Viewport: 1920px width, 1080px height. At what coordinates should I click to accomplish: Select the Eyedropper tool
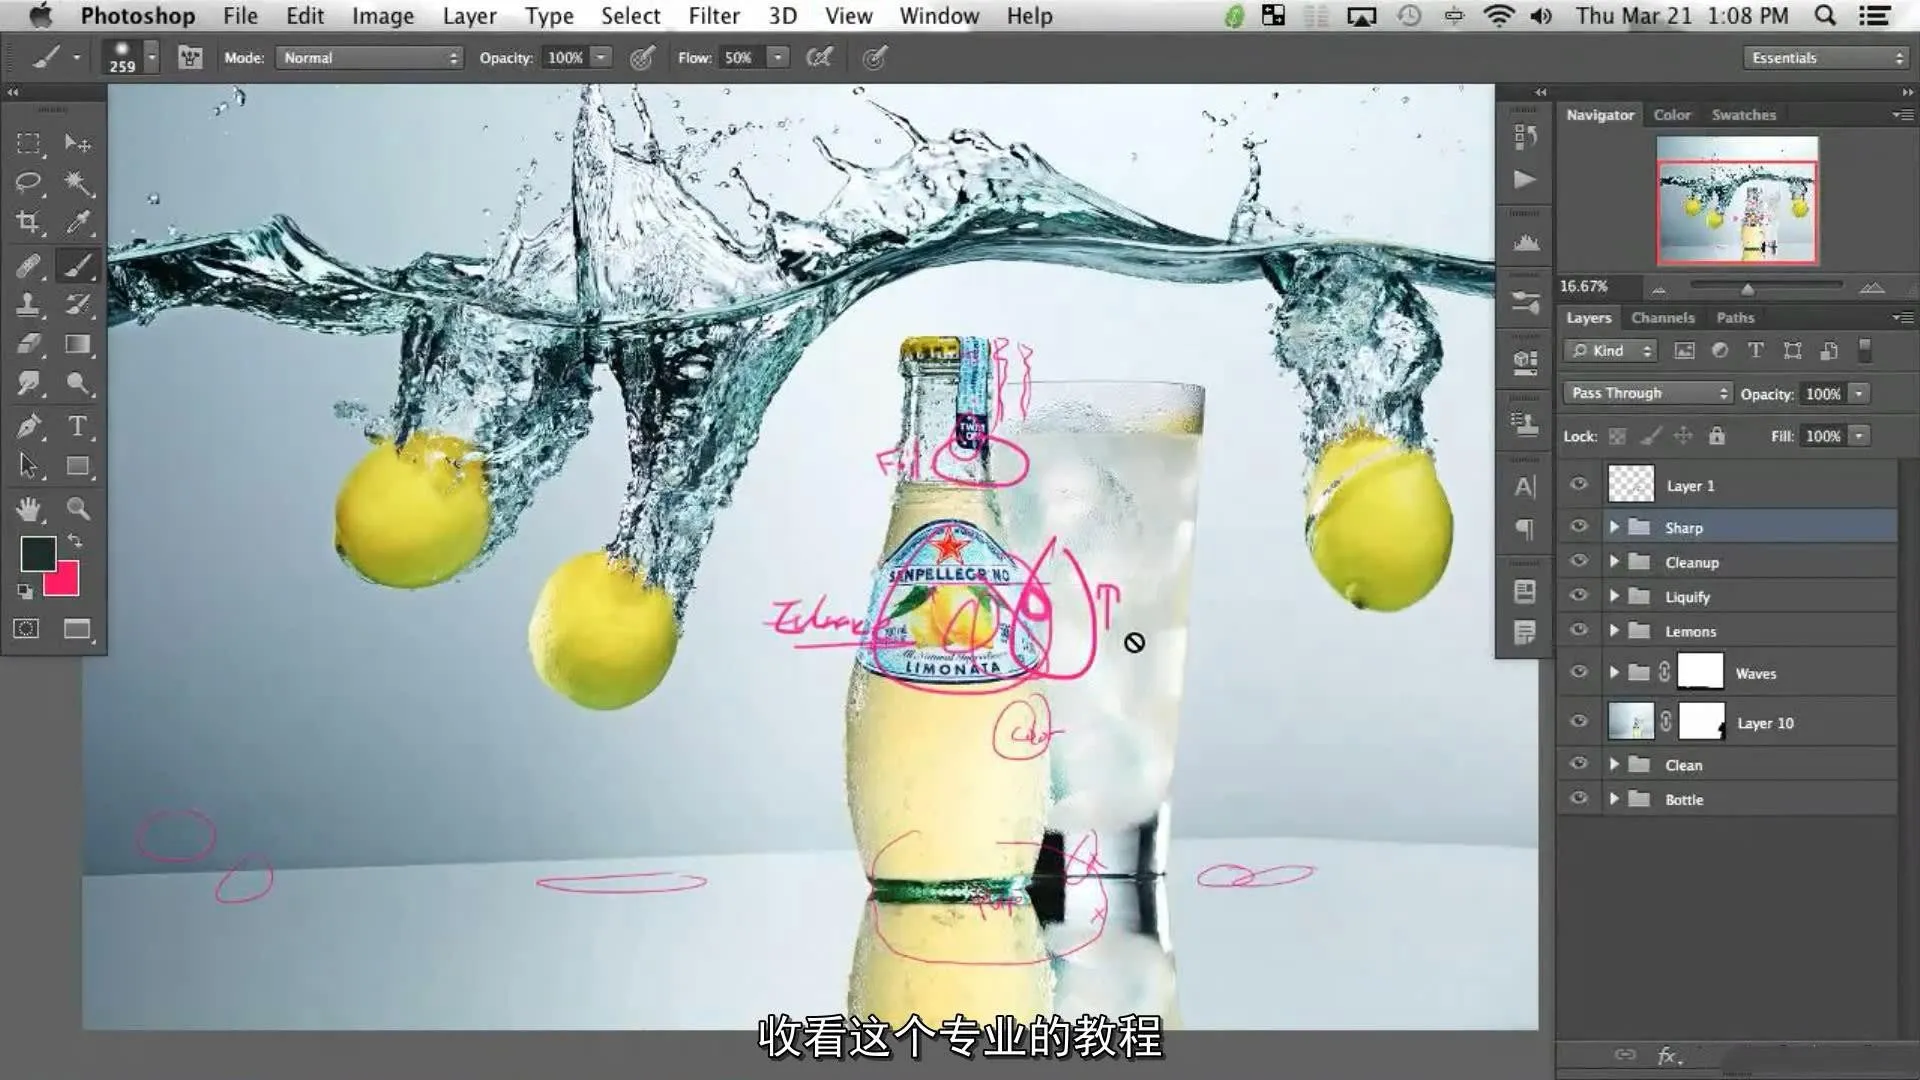(x=78, y=223)
